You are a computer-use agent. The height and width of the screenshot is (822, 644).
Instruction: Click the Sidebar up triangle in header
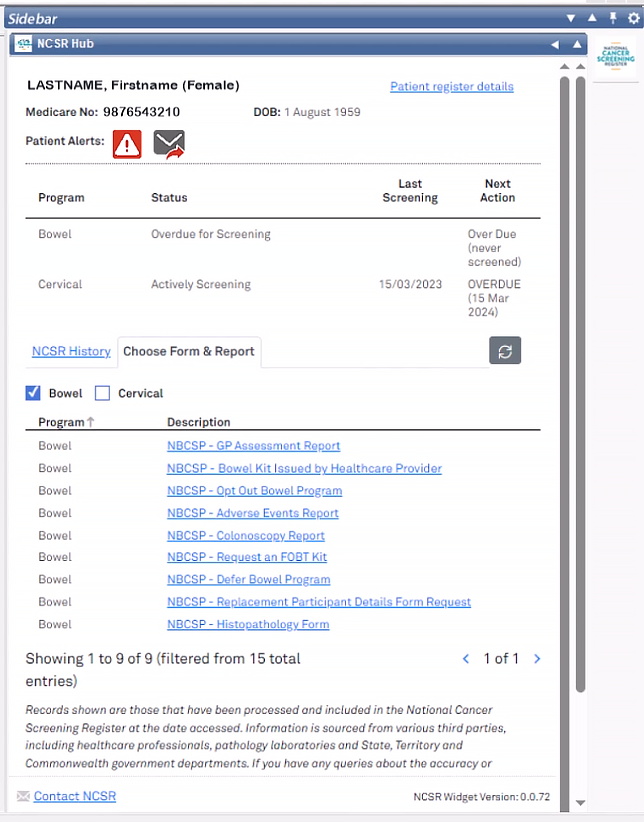coord(592,18)
